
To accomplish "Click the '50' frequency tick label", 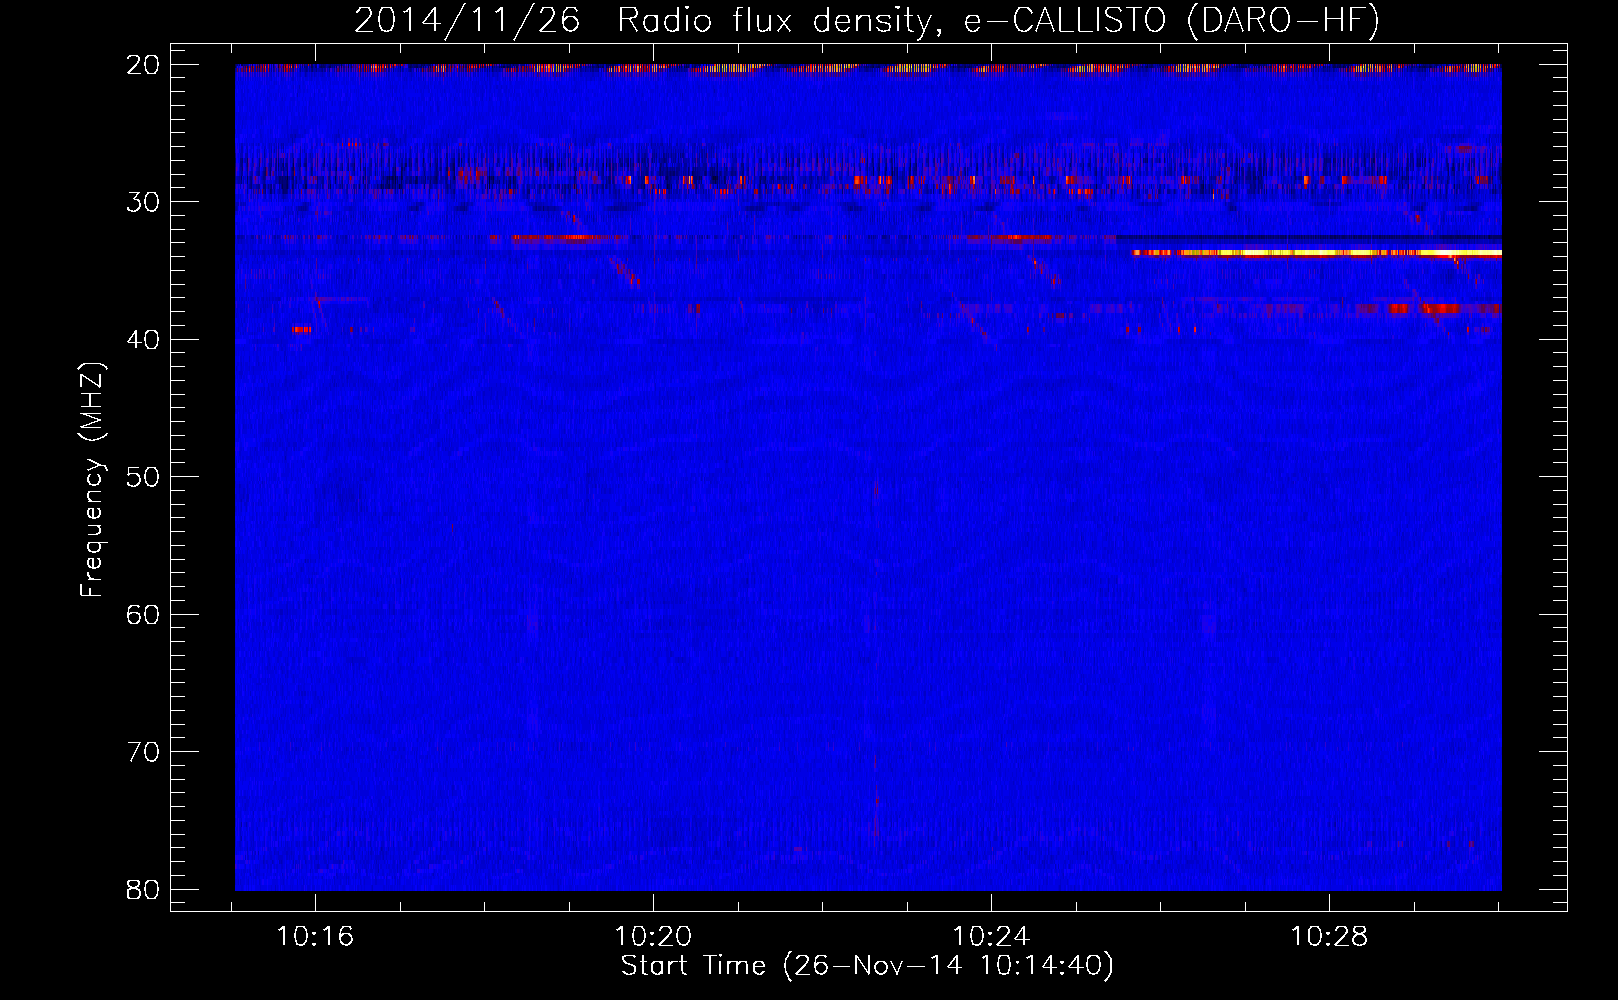I will 143,477.
